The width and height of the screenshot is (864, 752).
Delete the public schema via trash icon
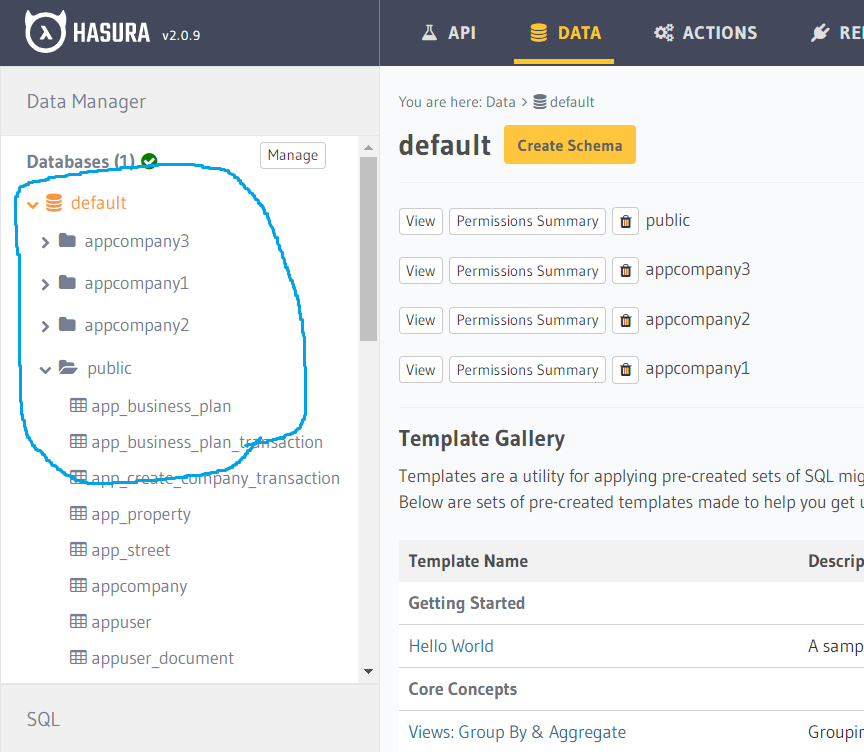point(625,221)
